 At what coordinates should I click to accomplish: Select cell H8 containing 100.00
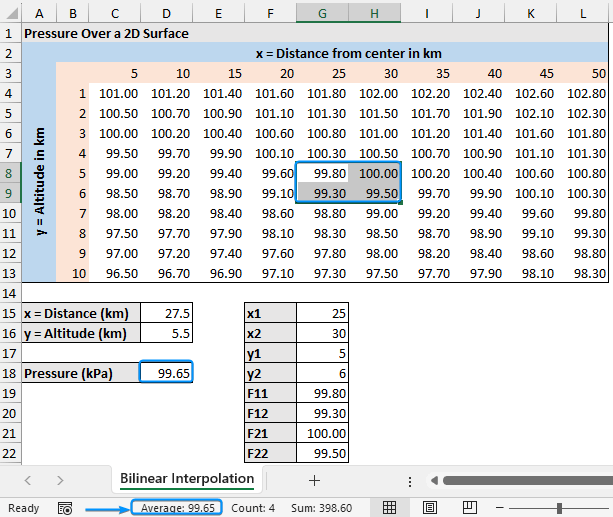pos(374,173)
